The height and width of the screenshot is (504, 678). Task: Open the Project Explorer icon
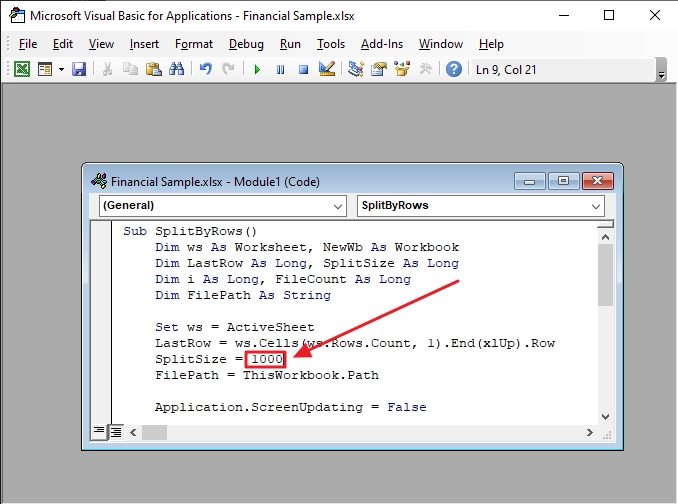tap(355, 69)
